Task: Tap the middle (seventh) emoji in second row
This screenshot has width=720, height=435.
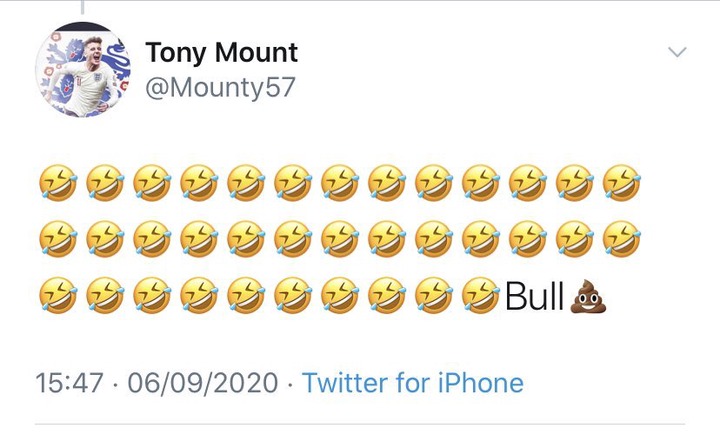Action: (x=338, y=240)
